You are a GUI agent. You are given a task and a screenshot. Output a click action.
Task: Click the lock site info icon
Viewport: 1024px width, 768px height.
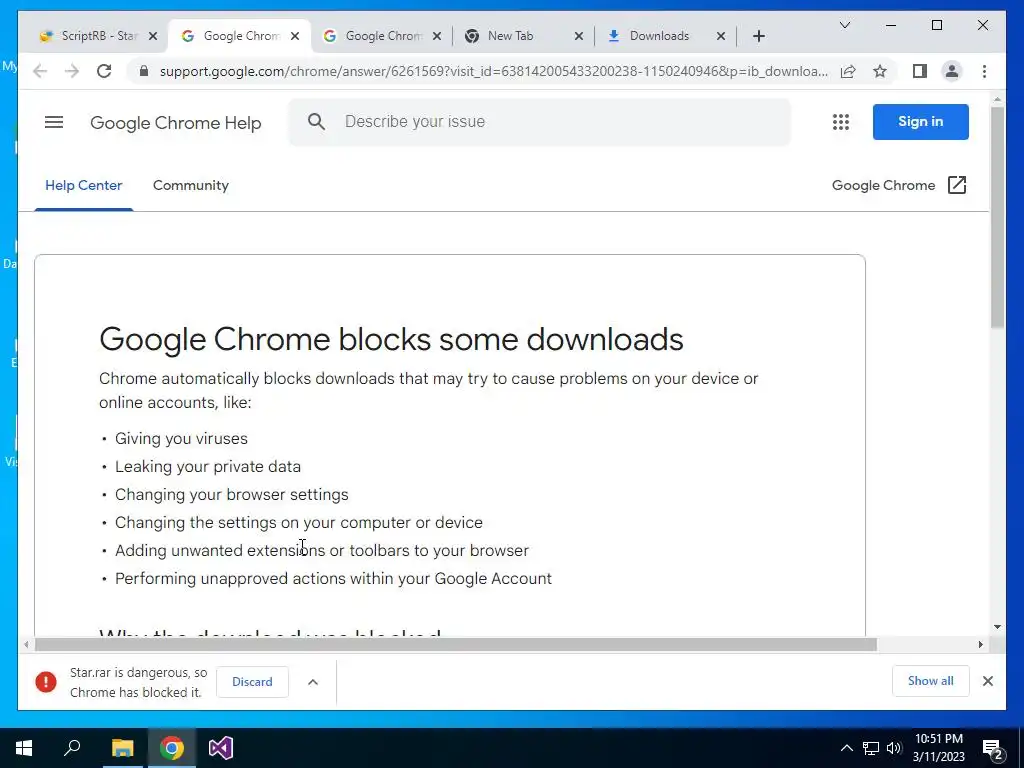[x=144, y=71]
